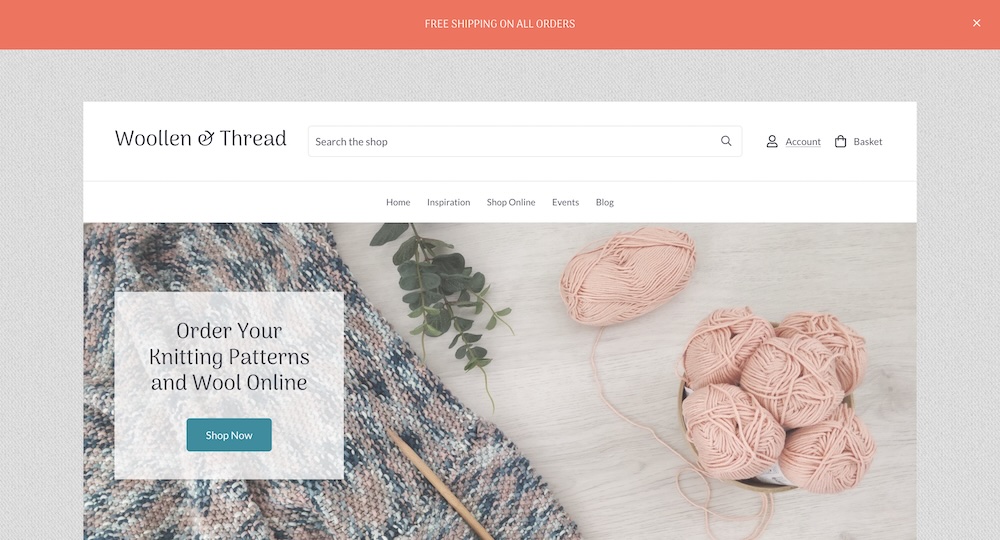This screenshot has height=540, width=1000.
Task: Click the single pink yarn ball
Action: pyautogui.click(x=628, y=276)
